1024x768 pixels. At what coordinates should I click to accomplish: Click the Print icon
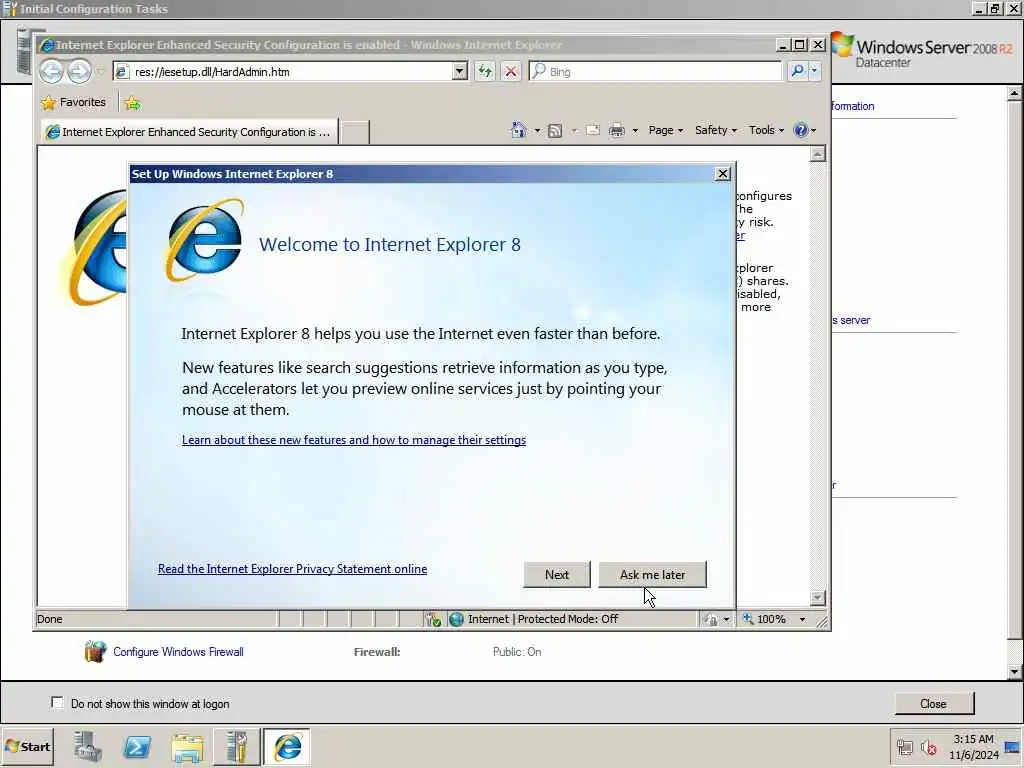(616, 130)
